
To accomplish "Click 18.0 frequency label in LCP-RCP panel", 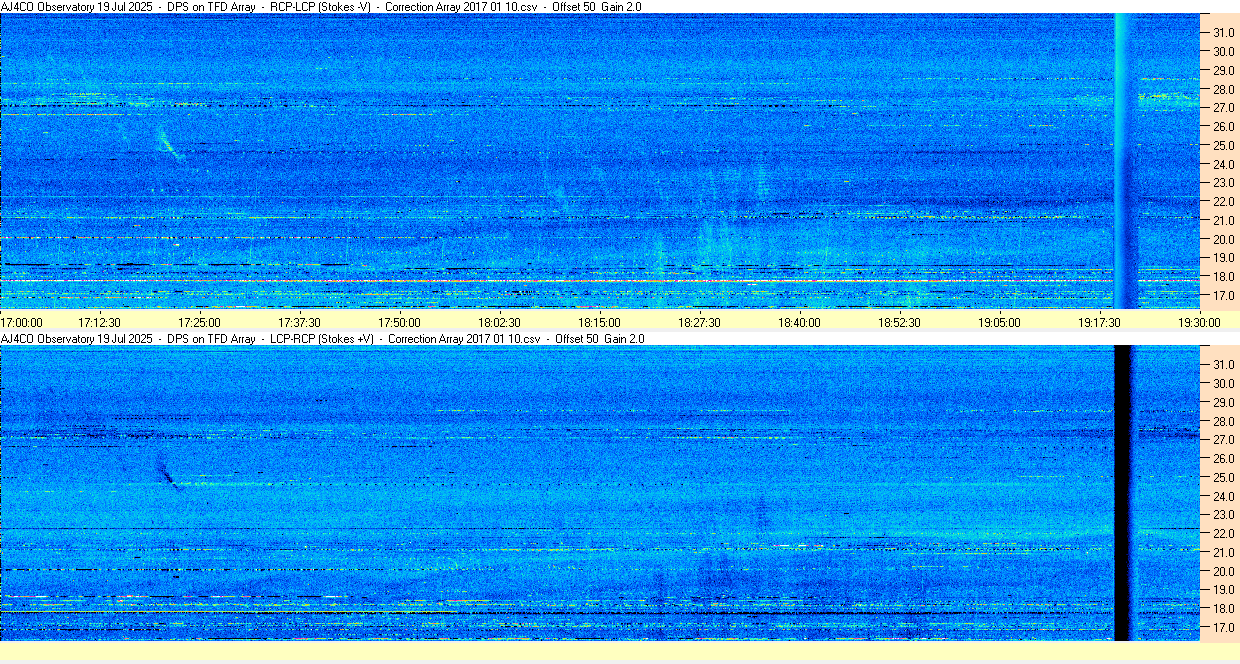I will tap(1224, 610).
